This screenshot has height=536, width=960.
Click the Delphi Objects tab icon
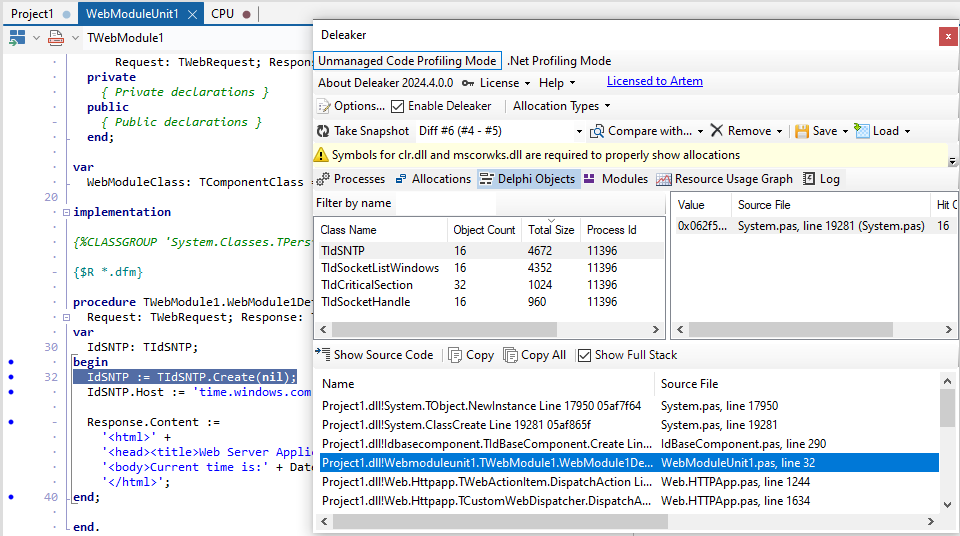[486, 179]
